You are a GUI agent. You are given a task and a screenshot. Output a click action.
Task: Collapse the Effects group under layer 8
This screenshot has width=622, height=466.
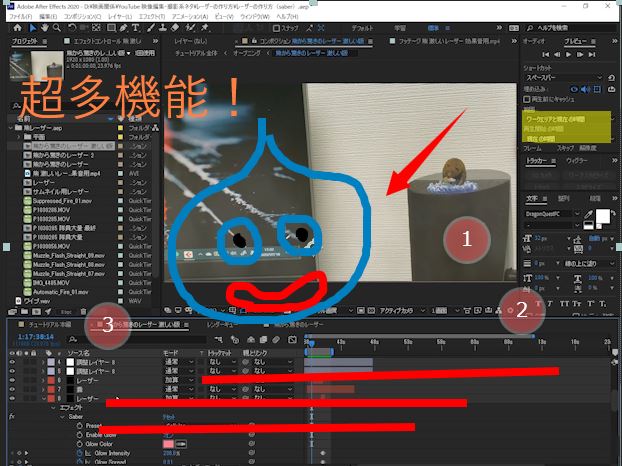[x=53, y=408]
